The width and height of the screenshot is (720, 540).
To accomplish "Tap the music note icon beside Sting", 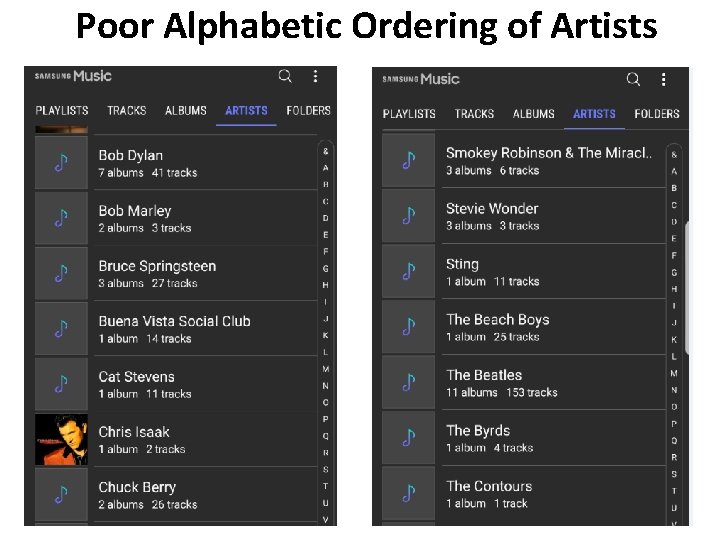I will click(x=409, y=272).
